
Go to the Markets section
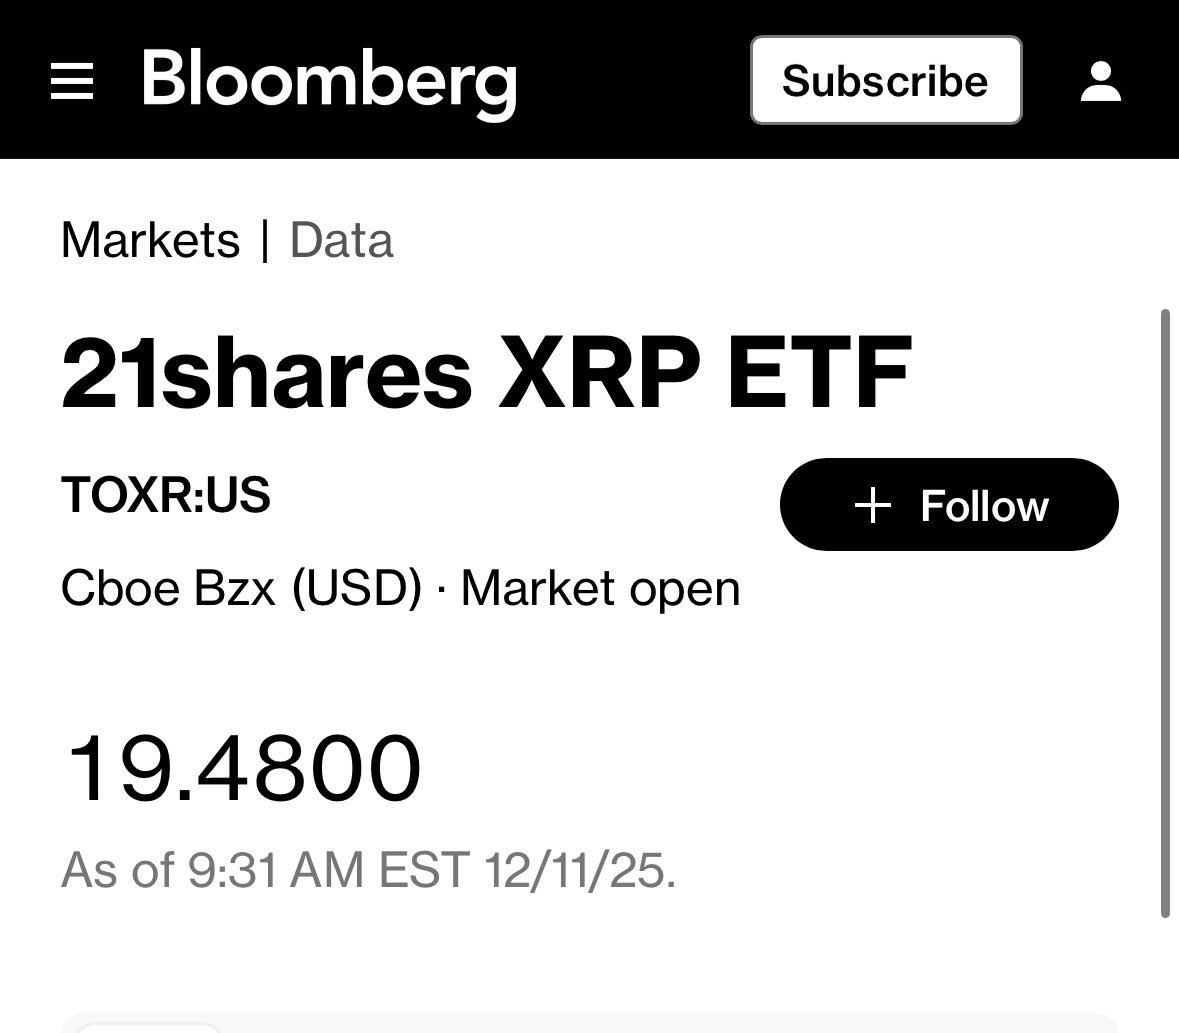click(x=150, y=241)
